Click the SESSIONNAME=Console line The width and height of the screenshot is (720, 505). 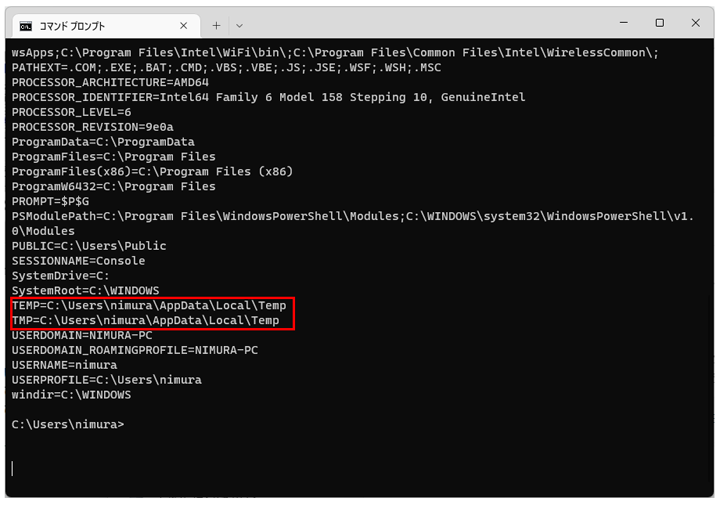coord(79,261)
